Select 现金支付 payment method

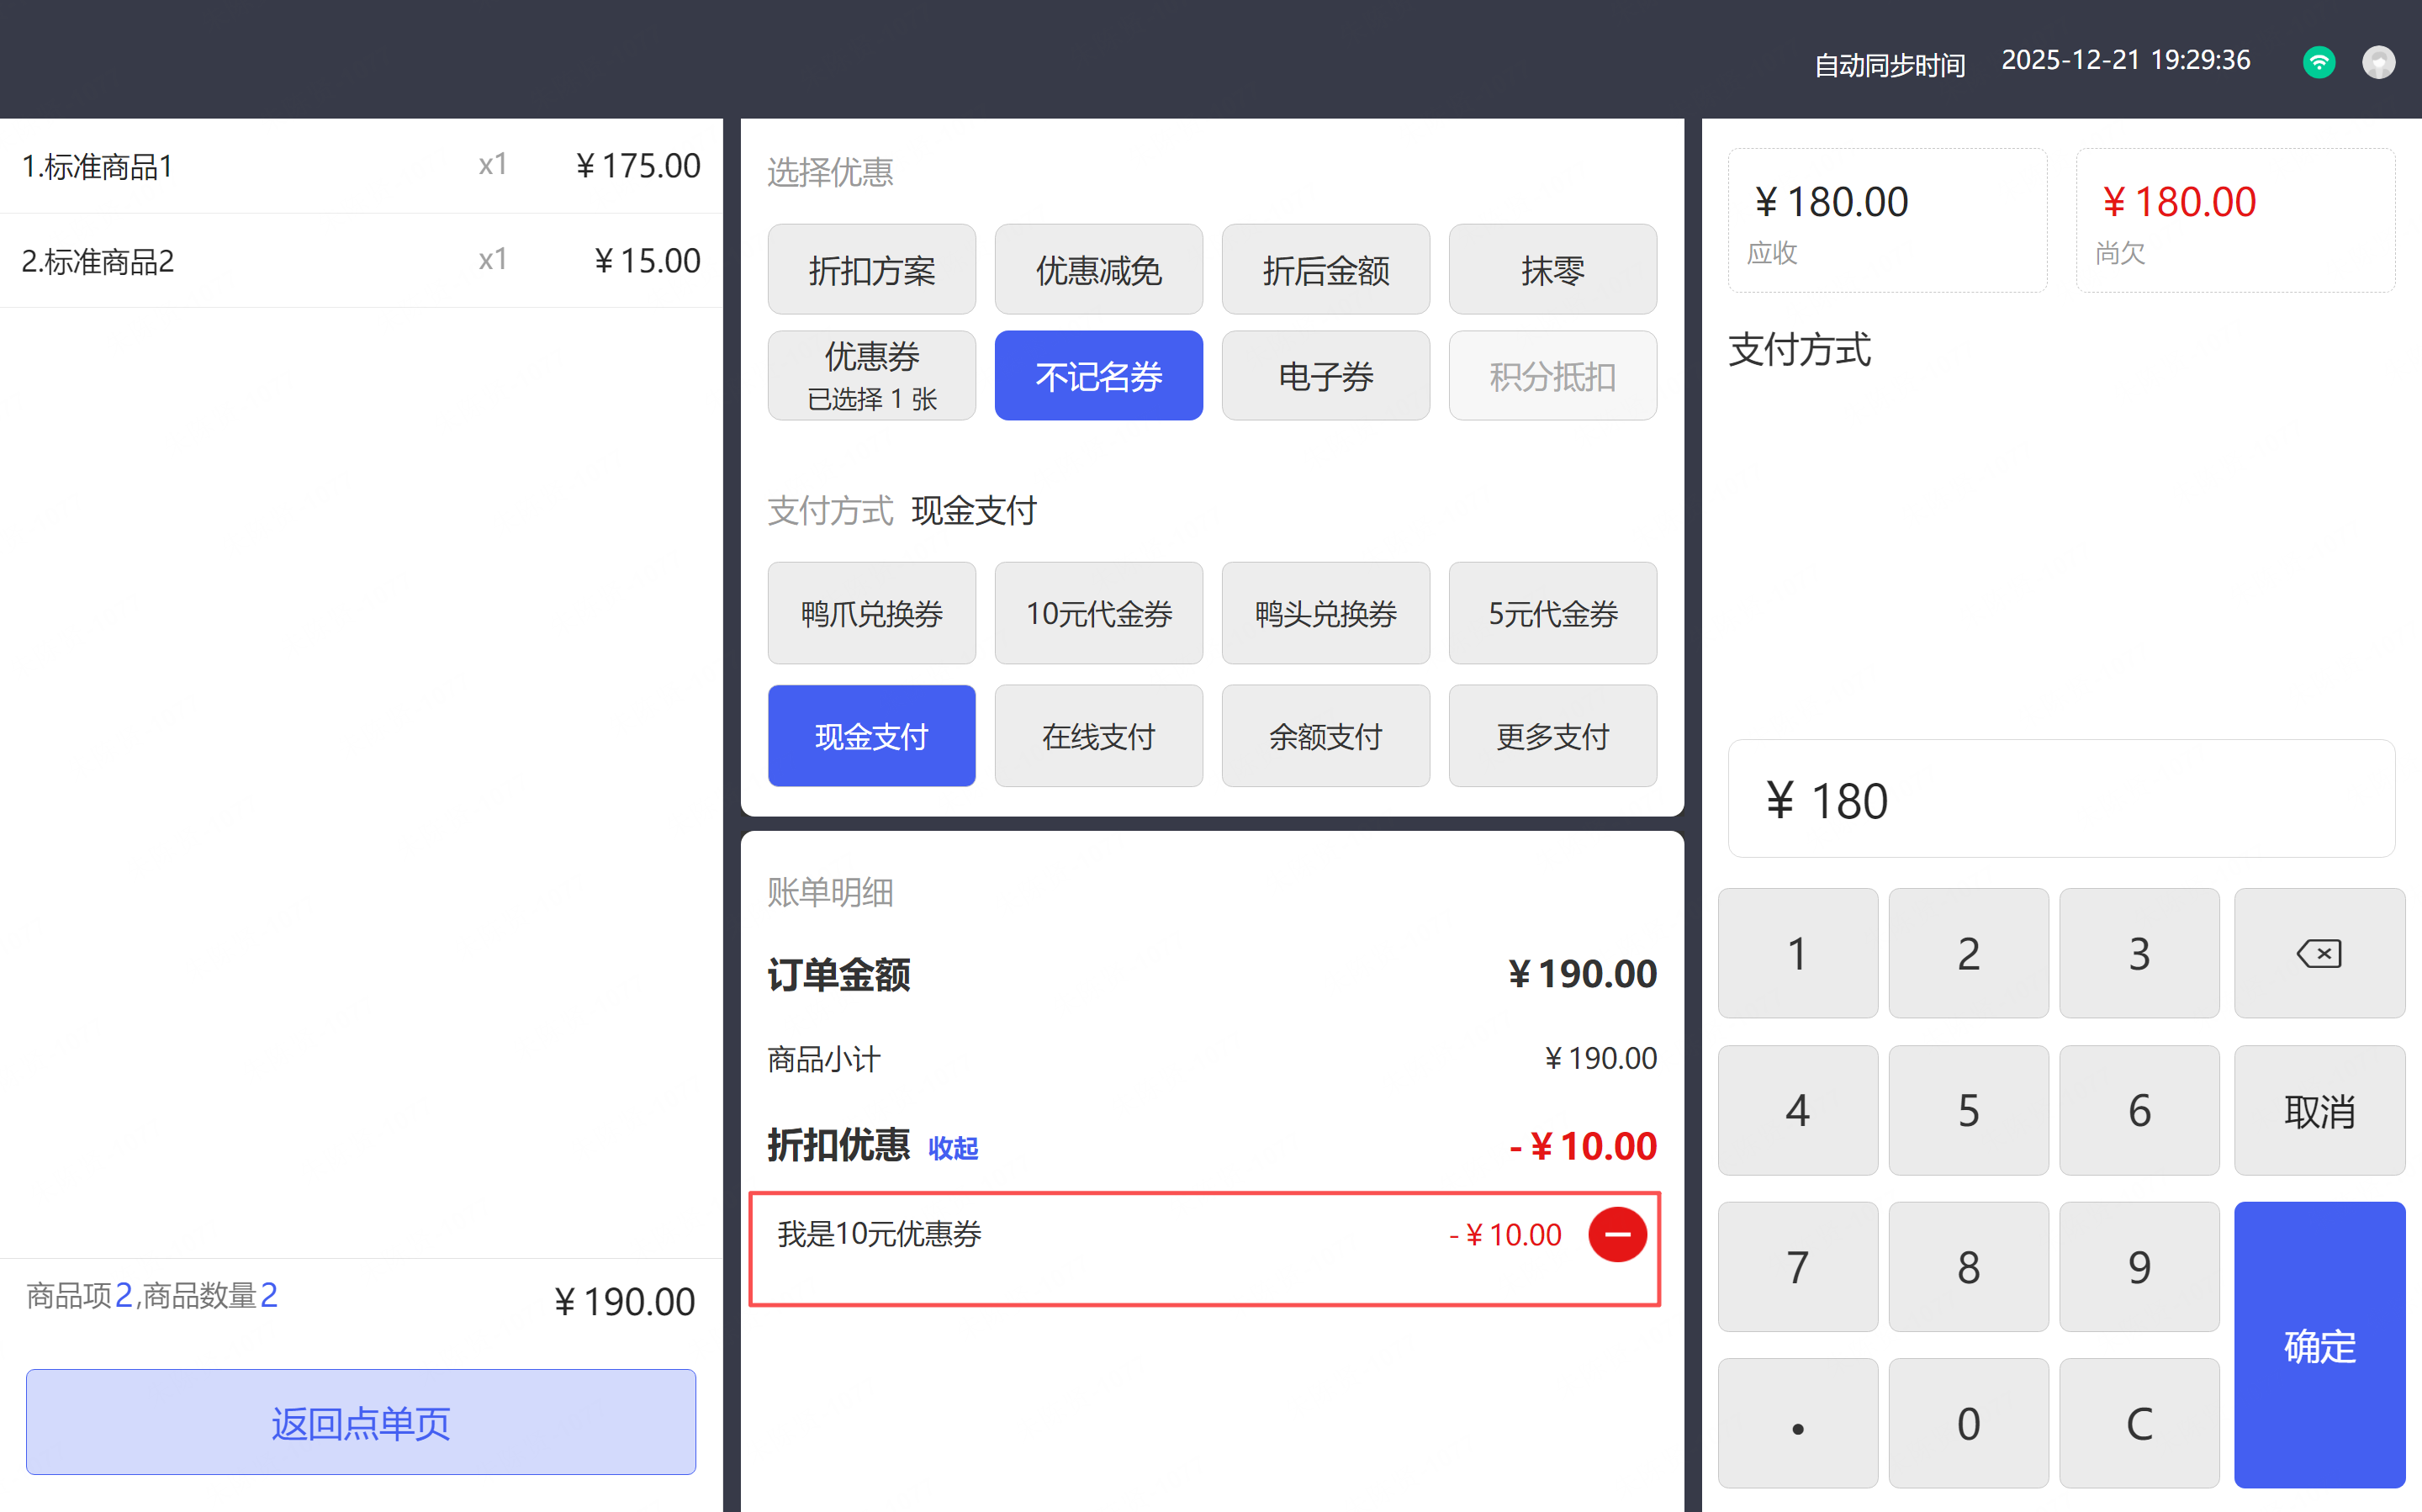click(x=871, y=736)
